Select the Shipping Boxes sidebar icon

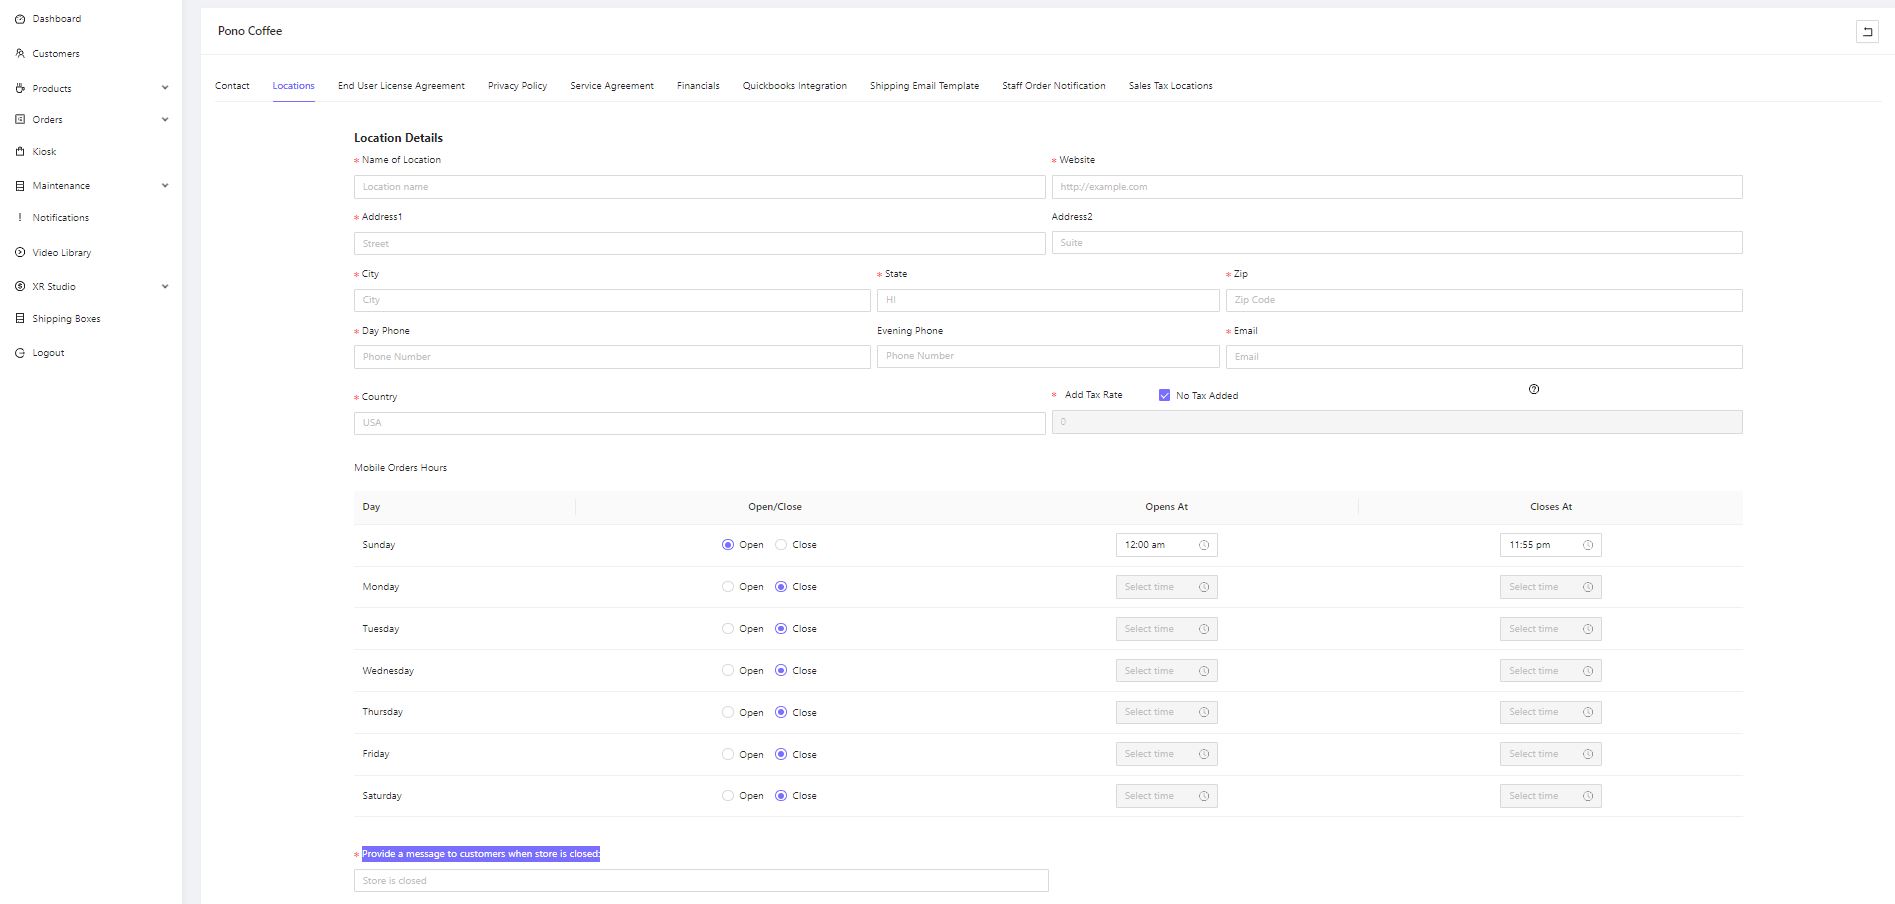coord(21,318)
